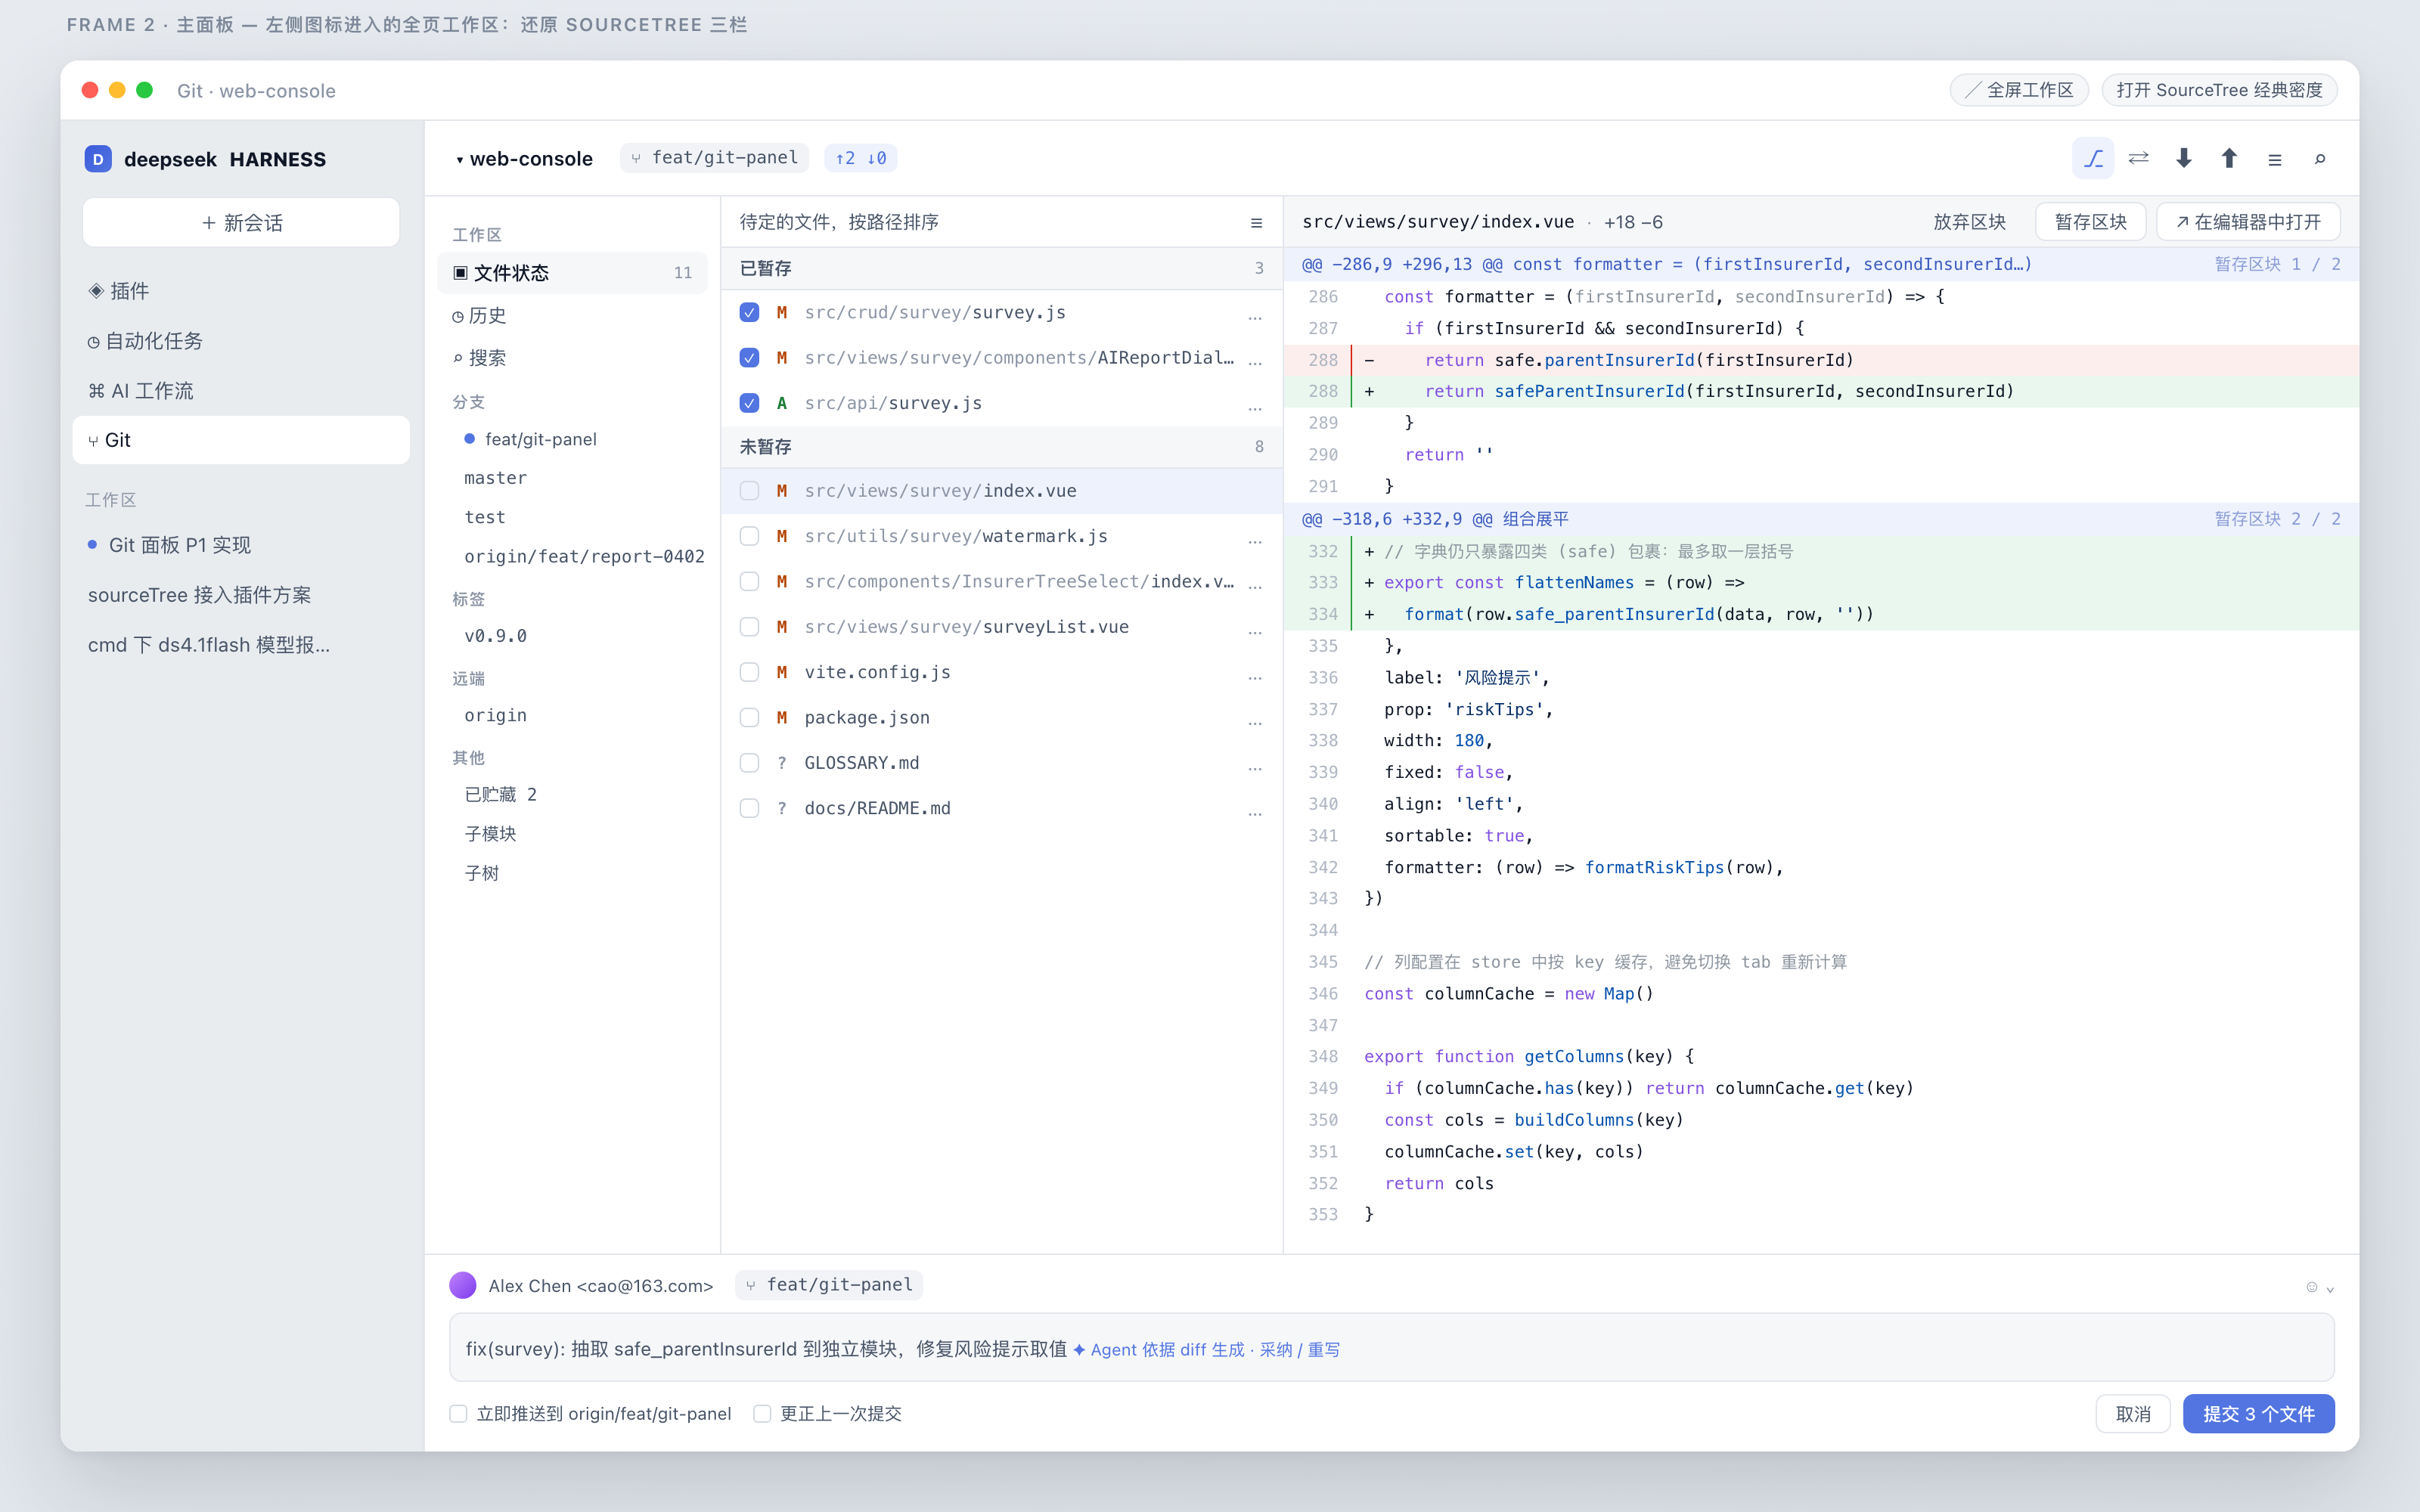Screen dimensions: 2420x1512
Task: Expand the 已贮藏 2 stash item
Action: pyautogui.click(x=501, y=794)
